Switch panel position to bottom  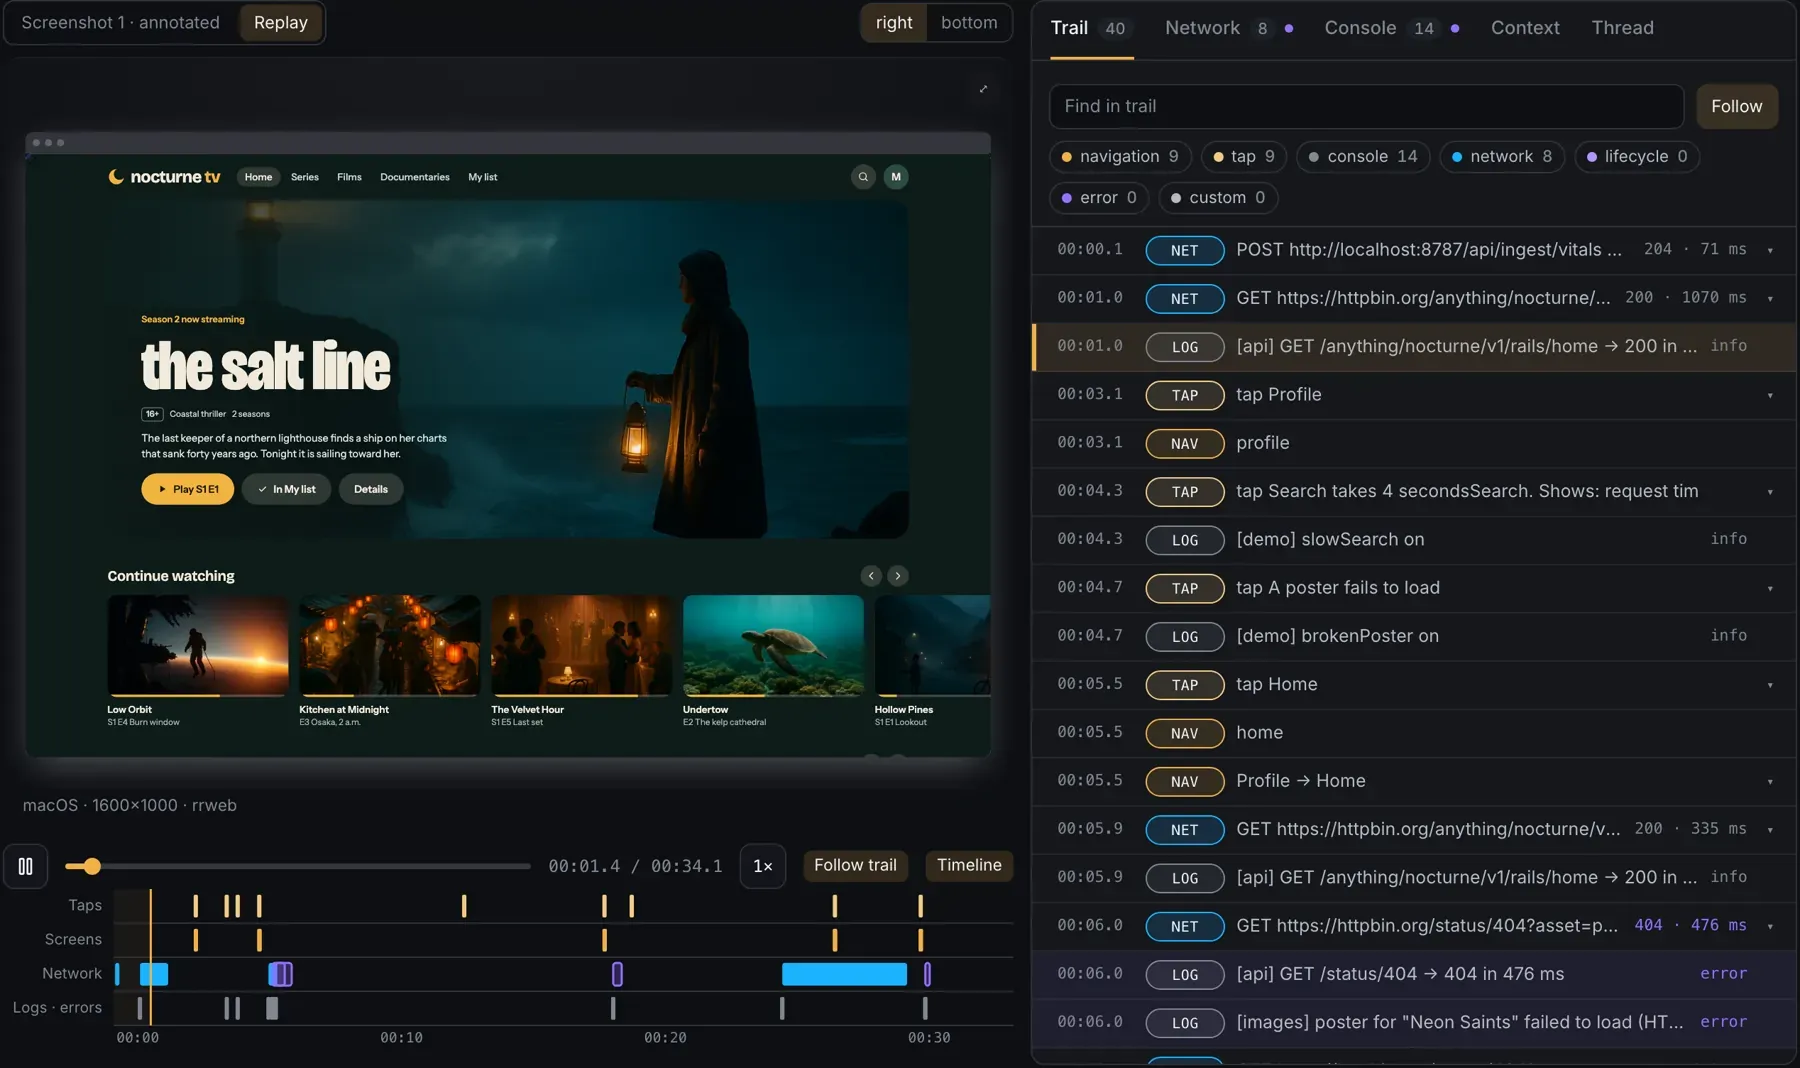click(x=969, y=22)
